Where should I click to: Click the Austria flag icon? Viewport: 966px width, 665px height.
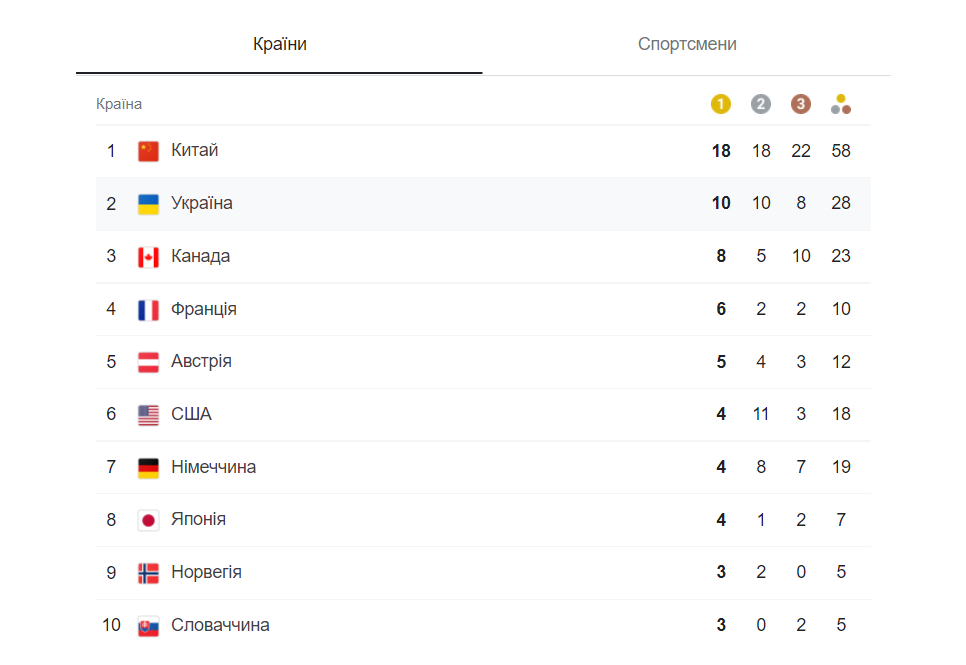148,362
